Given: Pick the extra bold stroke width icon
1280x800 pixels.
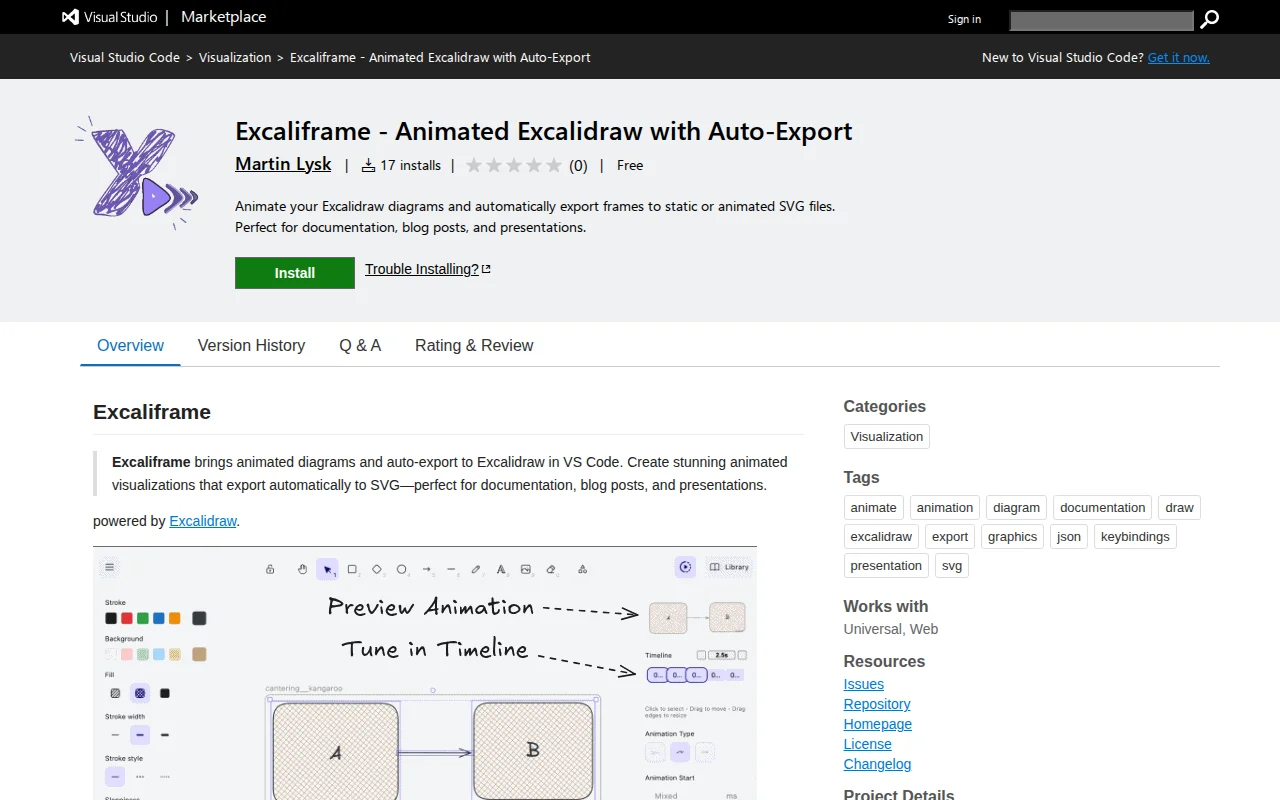Looking at the screenshot, I should (x=165, y=735).
